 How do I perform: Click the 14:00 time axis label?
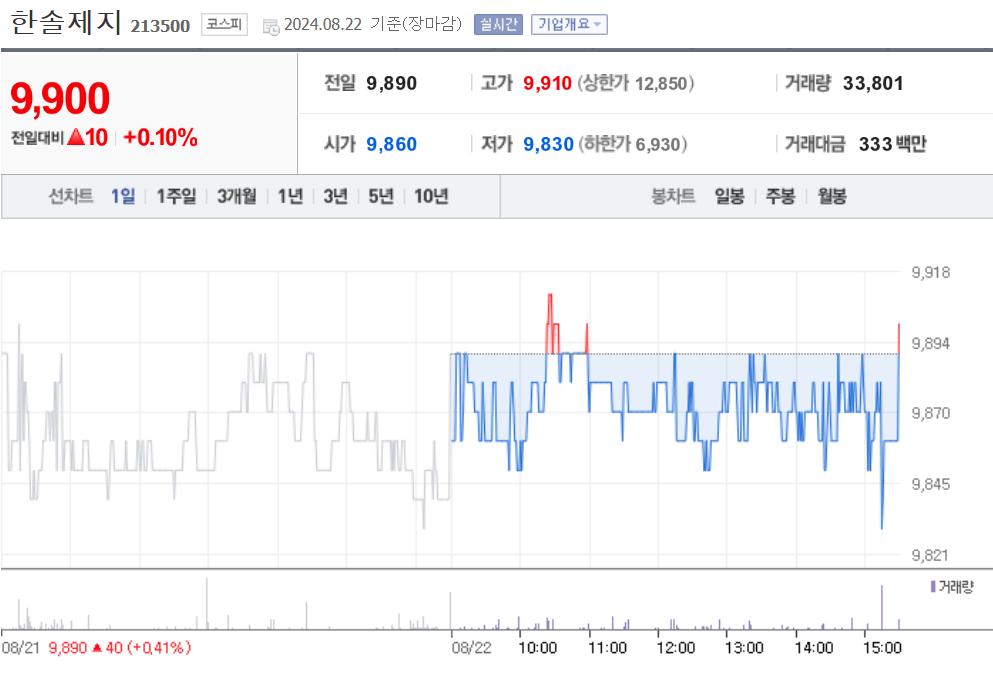814,648
